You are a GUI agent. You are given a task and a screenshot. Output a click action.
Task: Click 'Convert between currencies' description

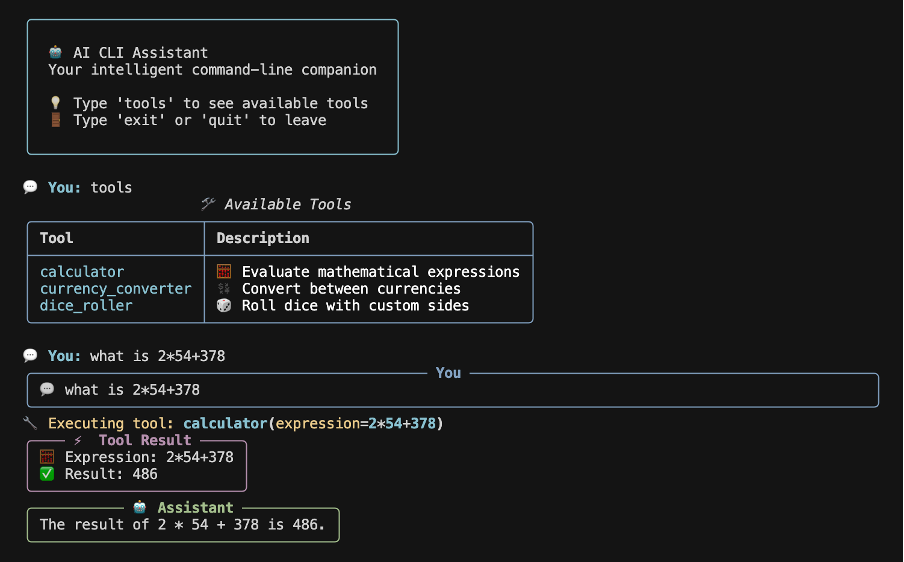pyautogui.click(x=351, y=288)
